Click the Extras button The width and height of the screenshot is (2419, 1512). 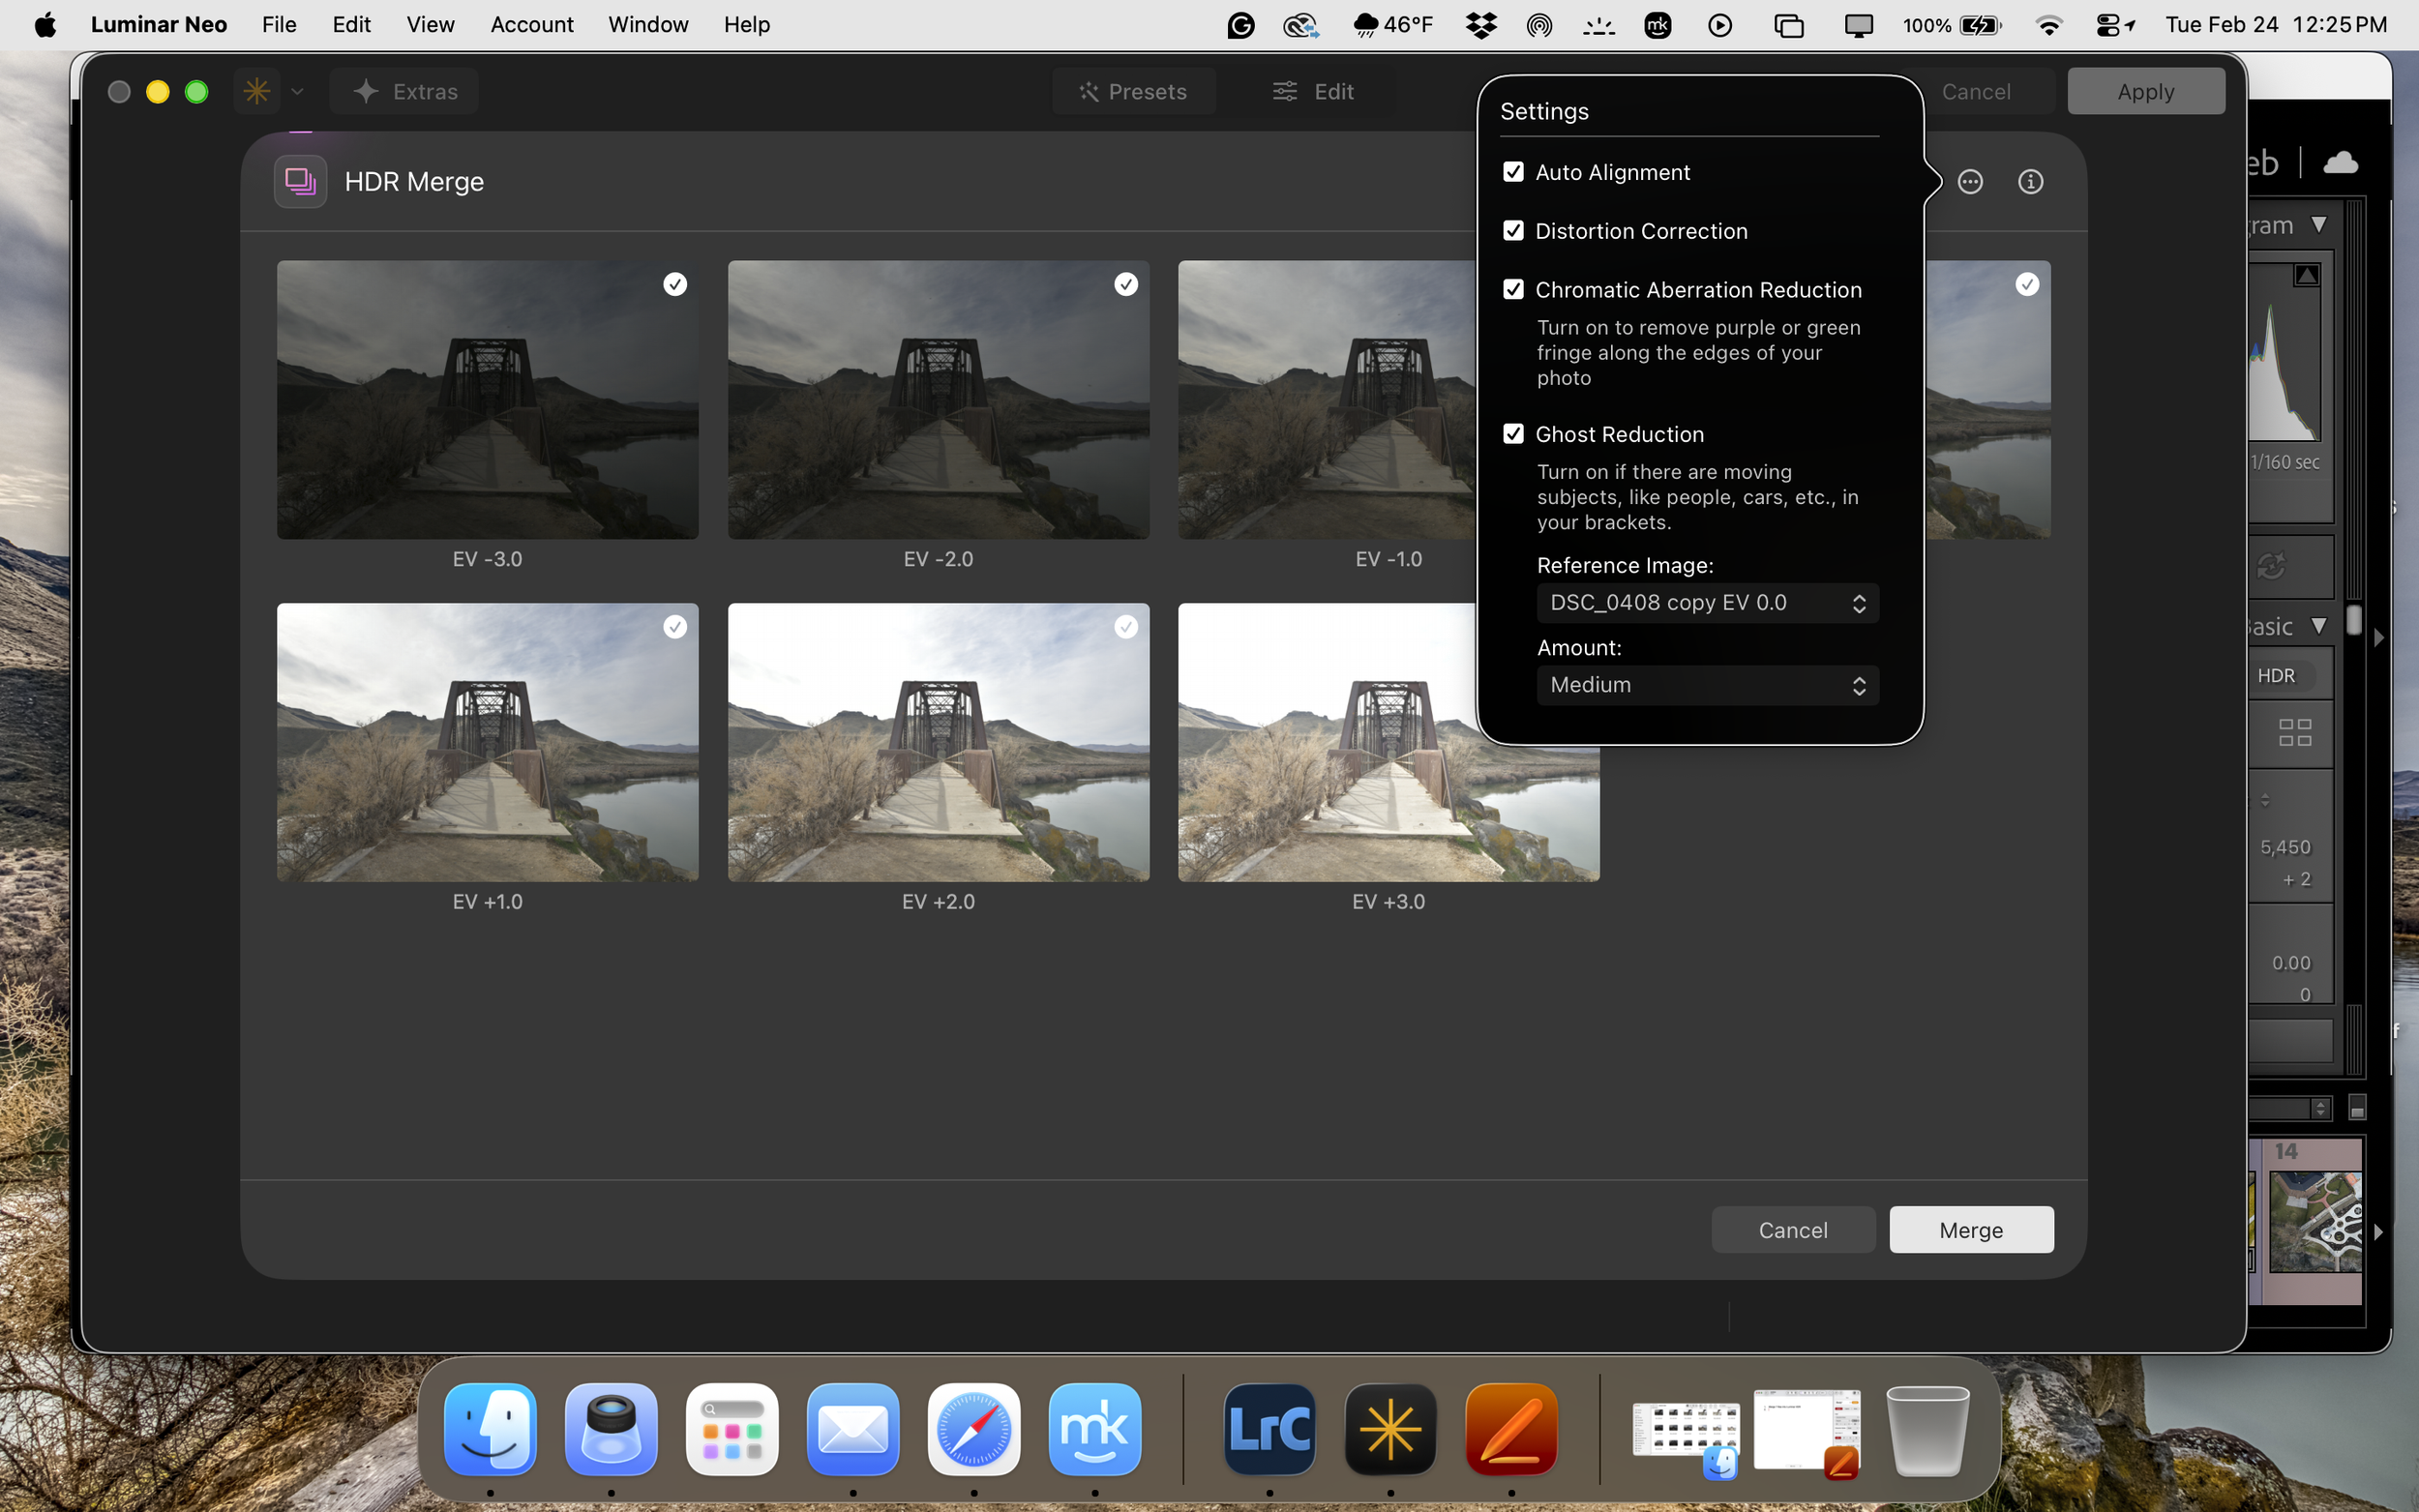tap(405, 92)
